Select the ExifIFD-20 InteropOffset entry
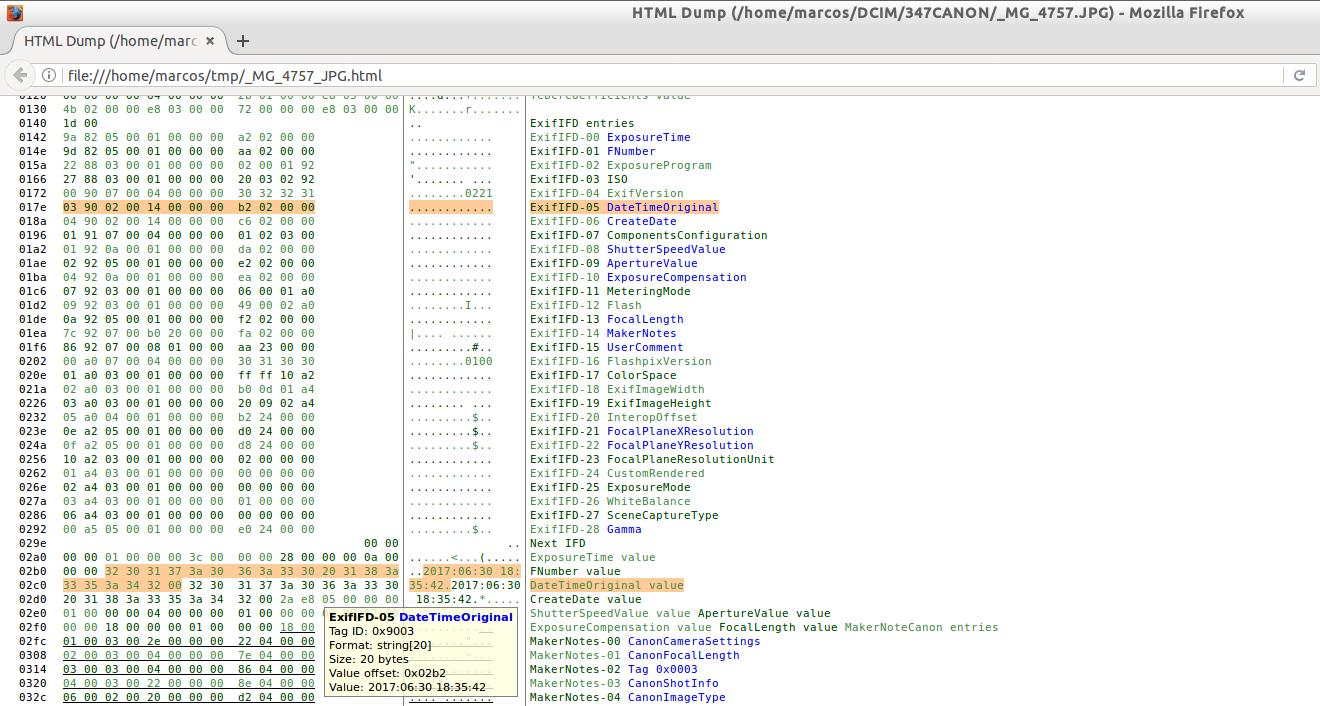This screenshot has width=1320, height=706. [614, 418]
